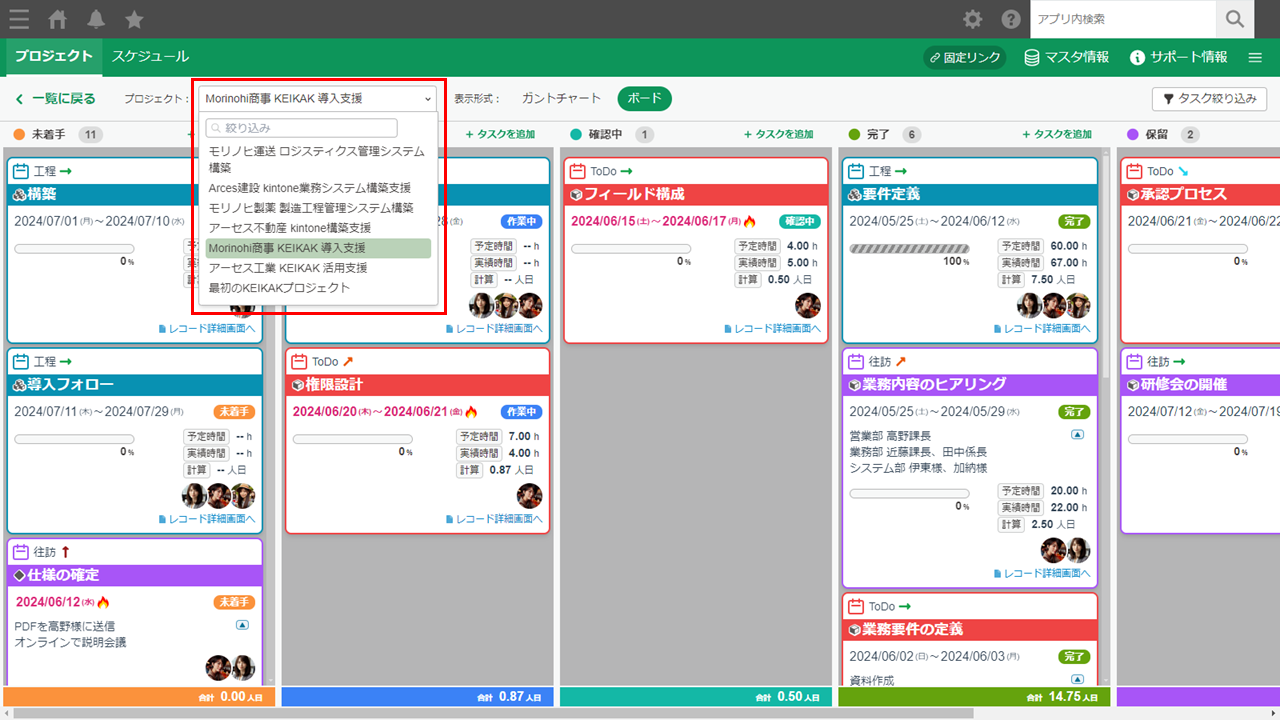The height and width of the screenshot is (720, 1280).
Task: Click the calendar icon on 導入フォロー card
Action: (x=21, y=361)
